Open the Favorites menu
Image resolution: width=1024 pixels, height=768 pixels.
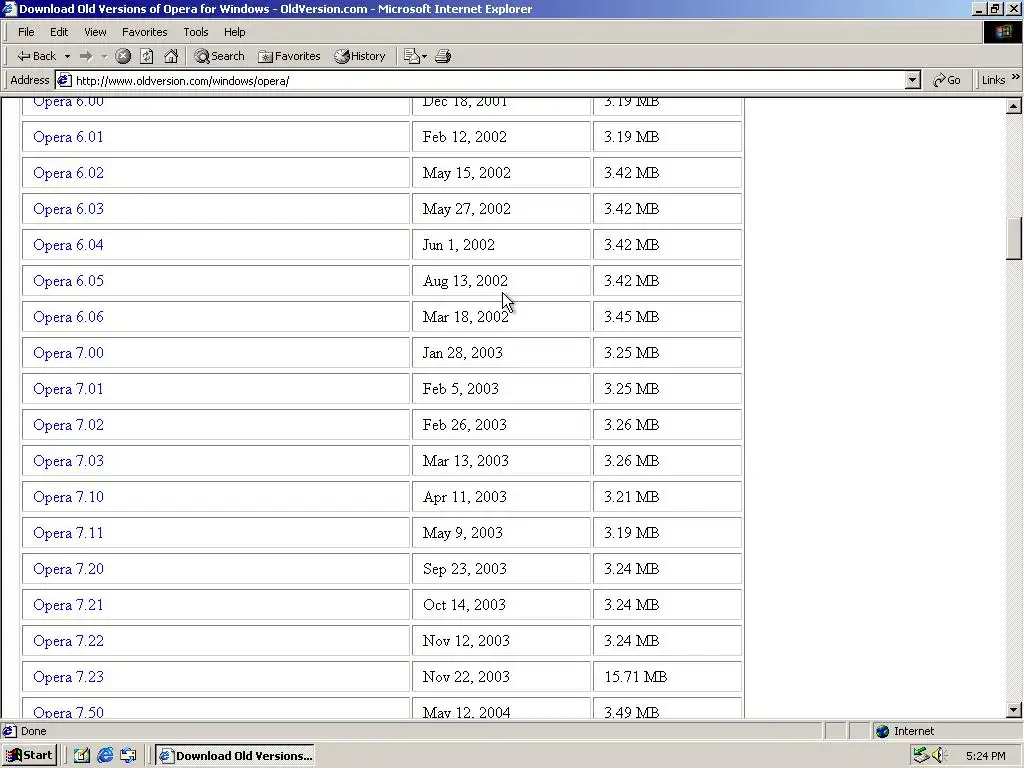click(x=144, y=32)
